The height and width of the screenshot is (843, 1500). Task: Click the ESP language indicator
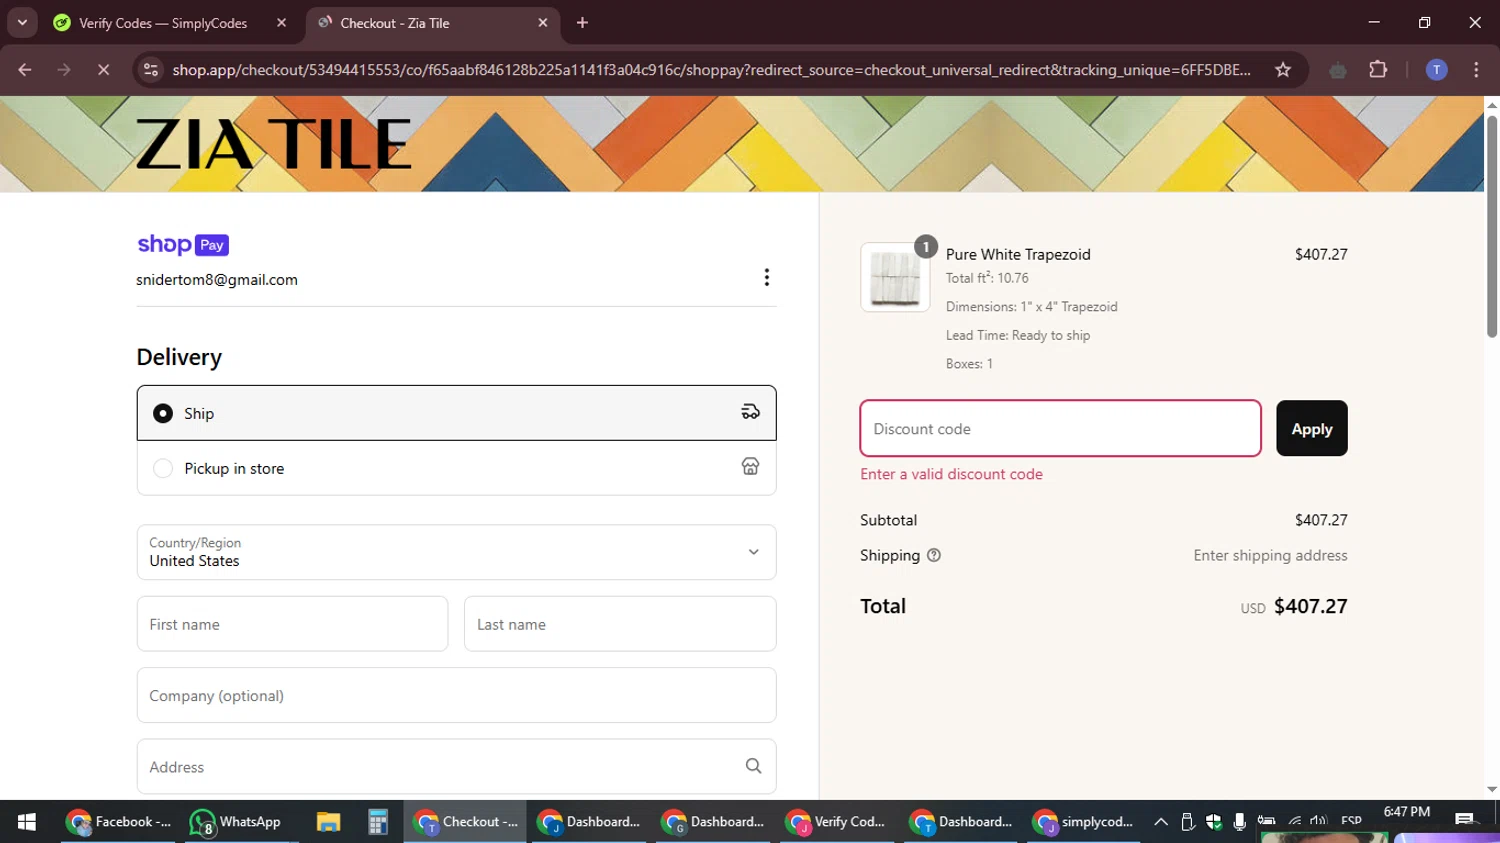1351,820
